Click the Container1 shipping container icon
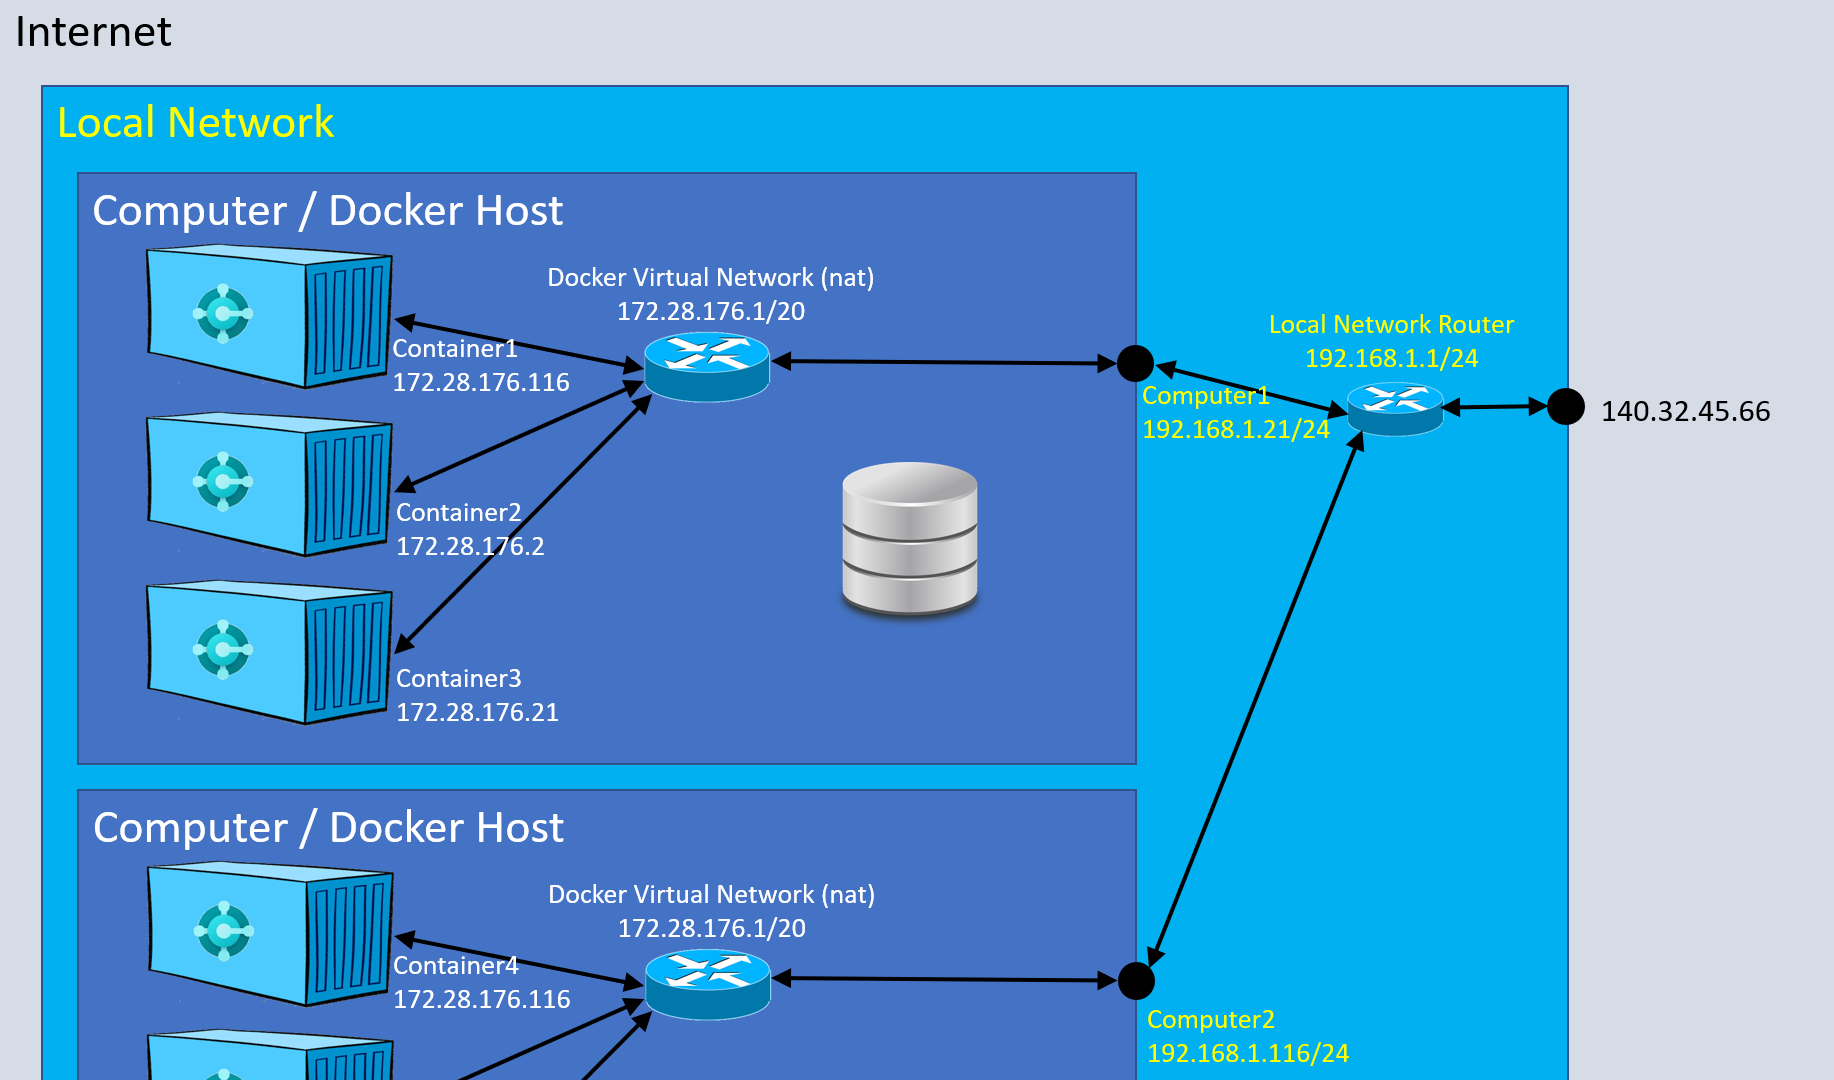Viewport: 1834px width, 1080px height. click(268, 317)
